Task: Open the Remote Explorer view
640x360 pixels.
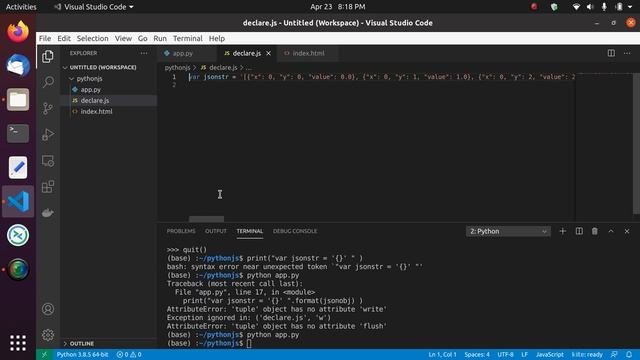Action: [48, 161]
